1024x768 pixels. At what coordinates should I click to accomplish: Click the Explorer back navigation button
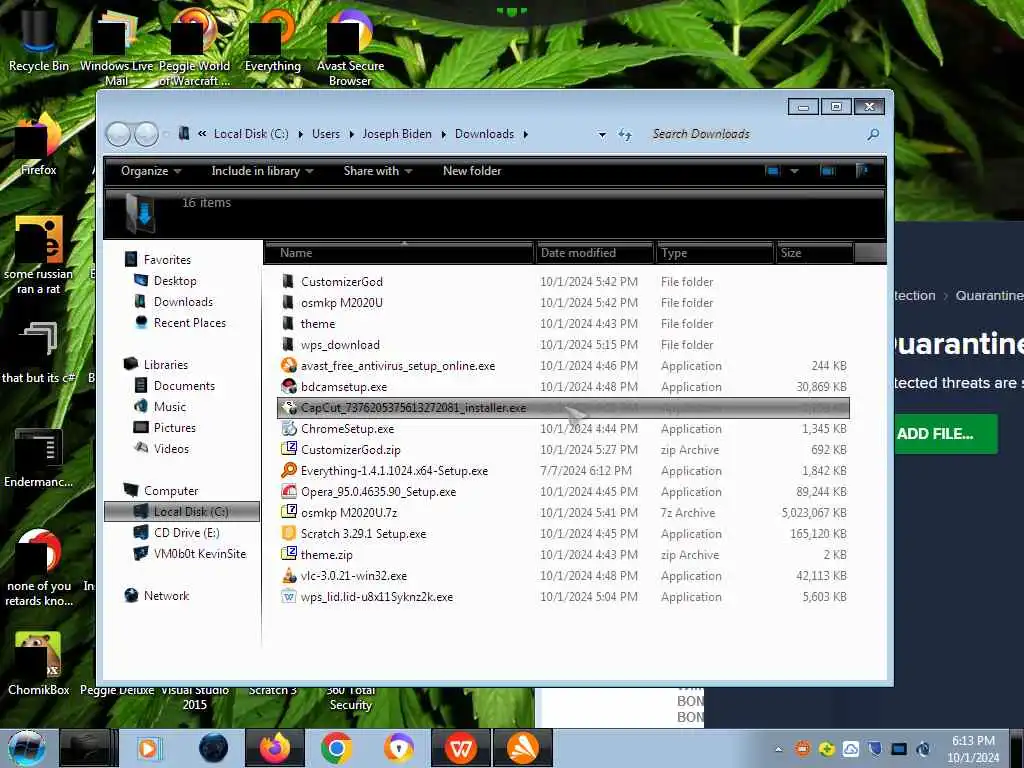click(118, 135)
